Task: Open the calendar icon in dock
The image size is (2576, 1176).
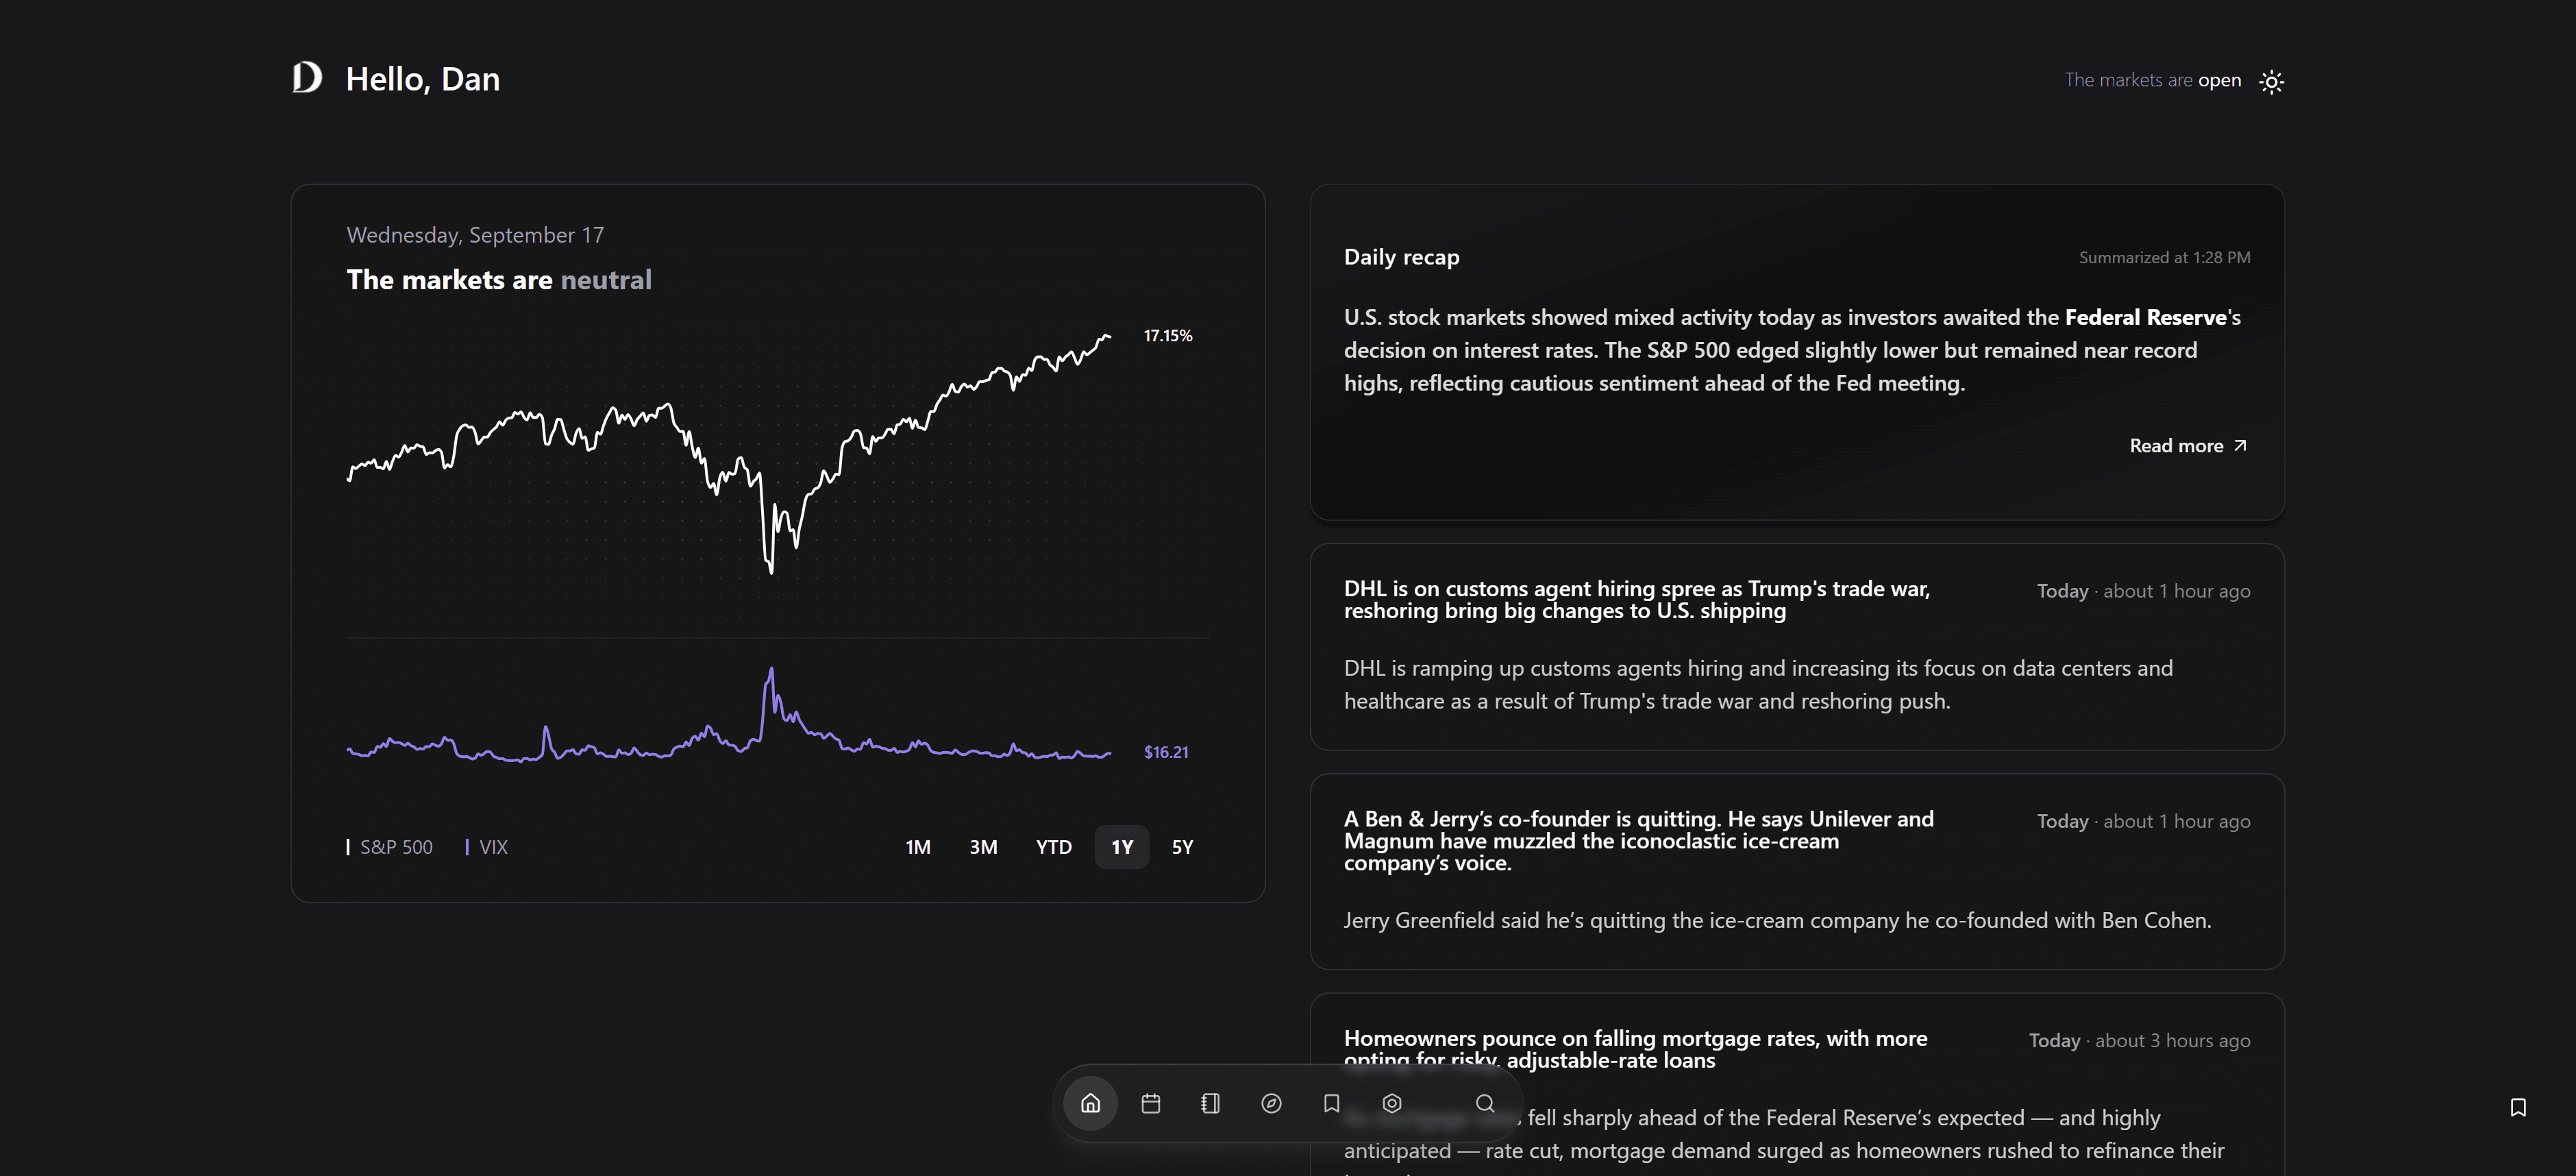Action: tap(1150, 1103)
